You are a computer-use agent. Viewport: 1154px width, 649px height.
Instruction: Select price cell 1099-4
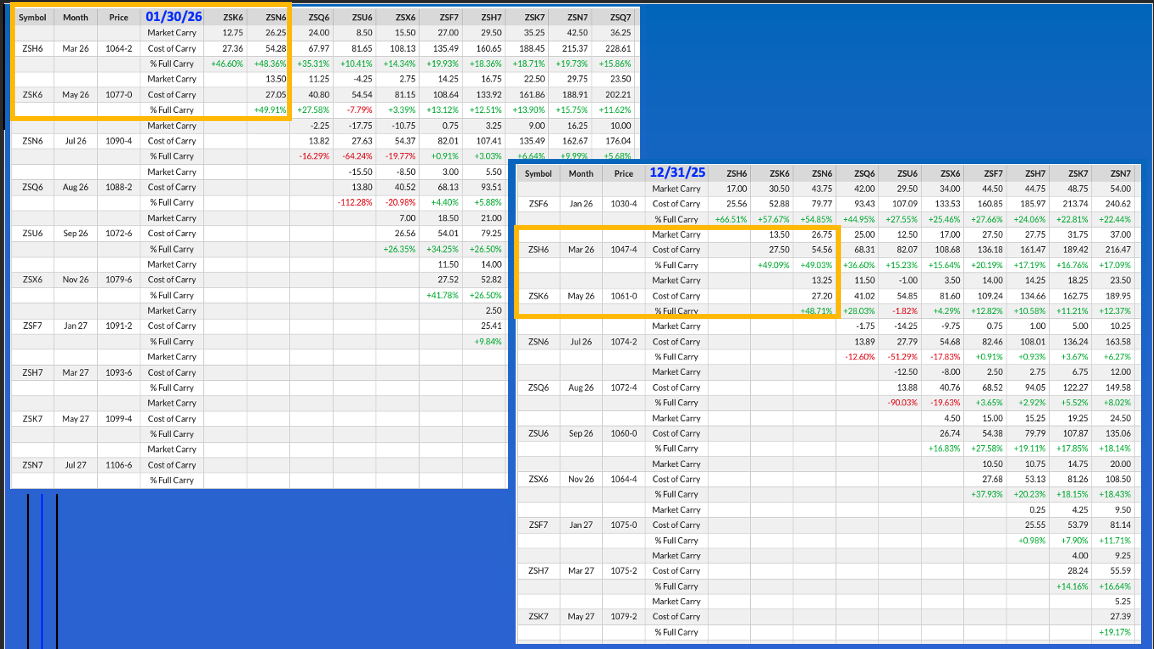118,419
